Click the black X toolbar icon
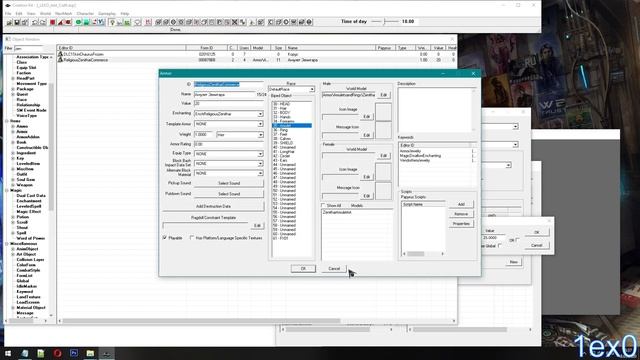640x360 pixels. click(x=235, y=22)
